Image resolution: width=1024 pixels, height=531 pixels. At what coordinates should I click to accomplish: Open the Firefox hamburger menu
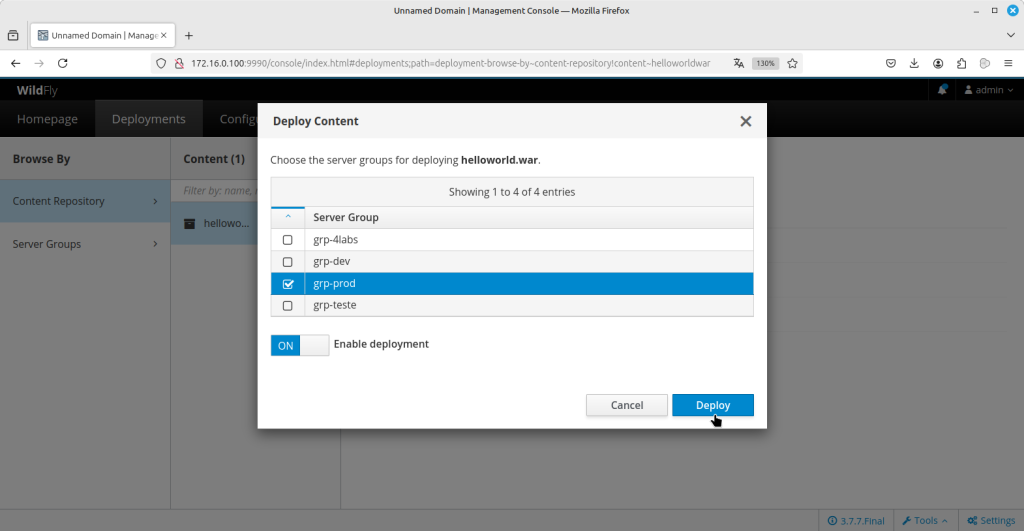pyautogui.click(x=1008, y=63)
